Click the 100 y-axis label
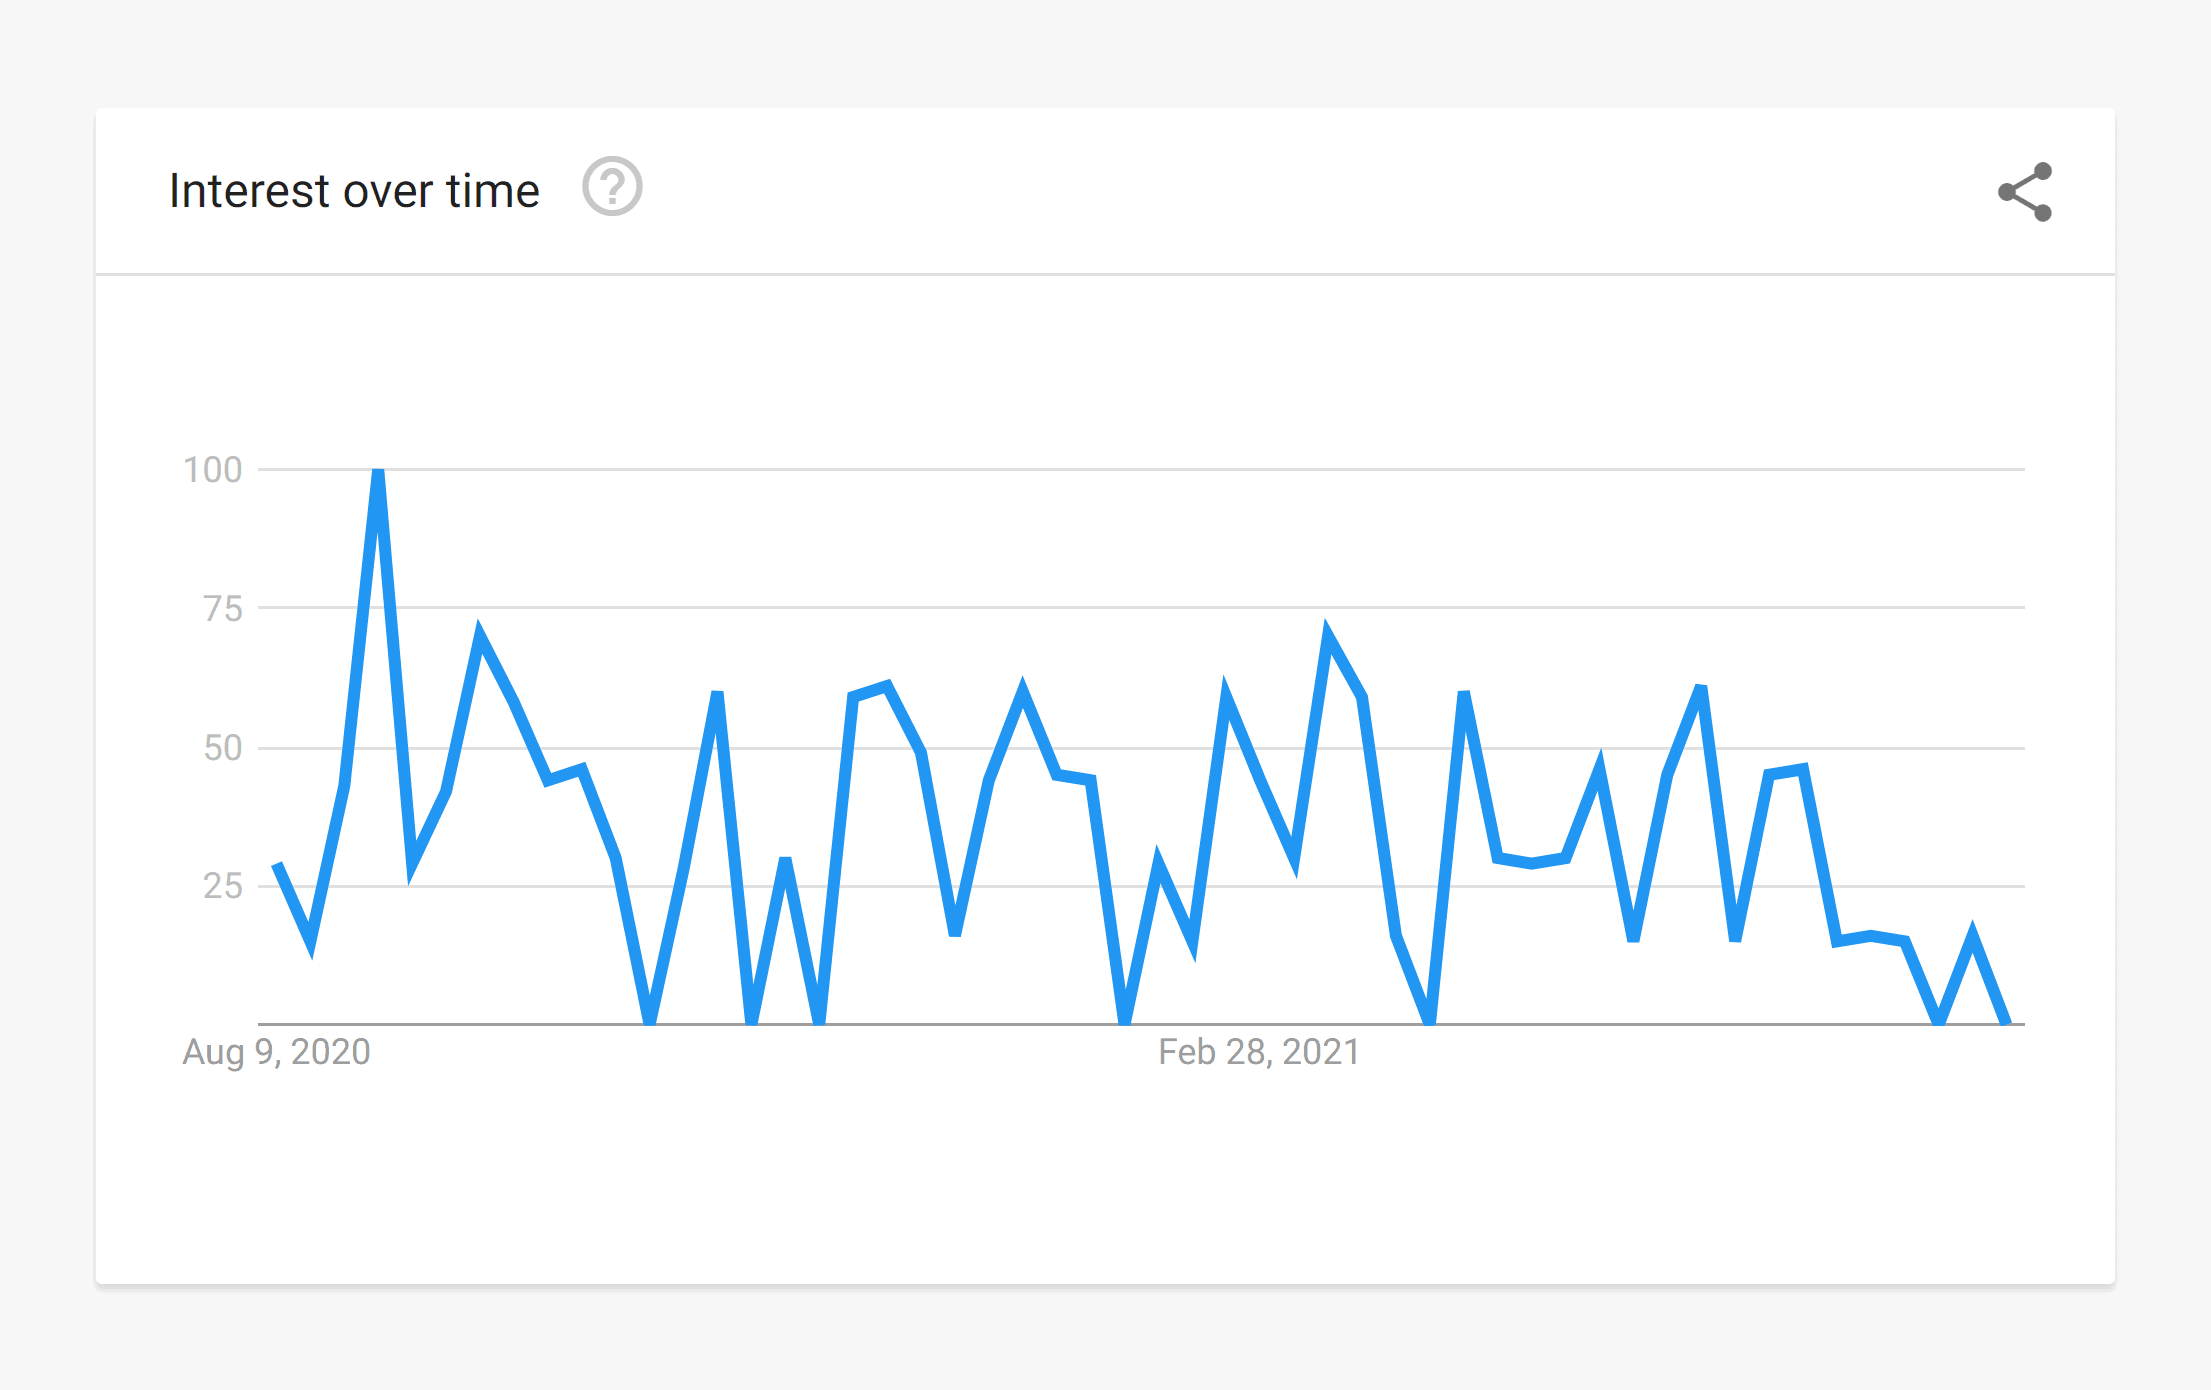Image resolution: width=2211 pixels, height=1390 pixels. pyautogui.click(x=213, y=470)
